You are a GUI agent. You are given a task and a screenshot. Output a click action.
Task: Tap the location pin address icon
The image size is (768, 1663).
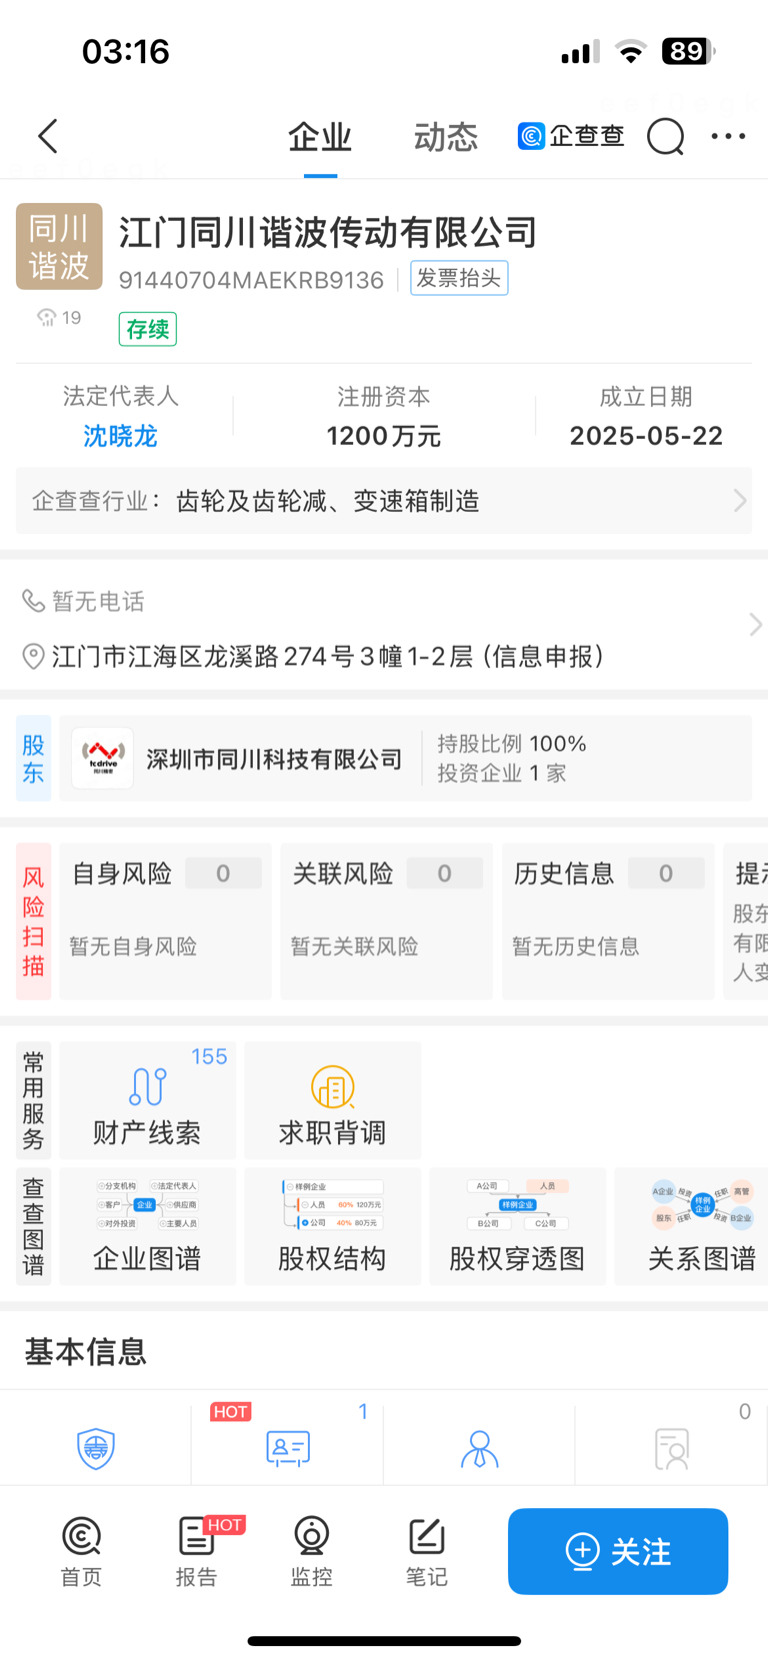33,657
